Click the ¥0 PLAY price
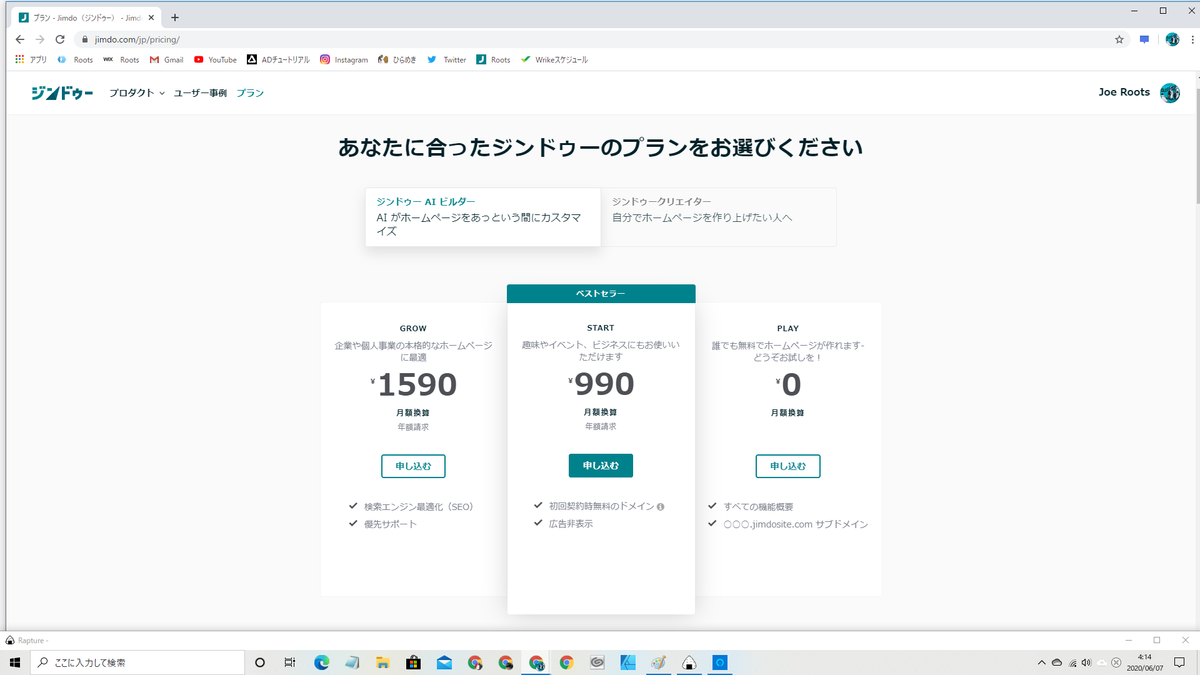The width and height of the screenshot is (1200, 675). coord(788,384)
